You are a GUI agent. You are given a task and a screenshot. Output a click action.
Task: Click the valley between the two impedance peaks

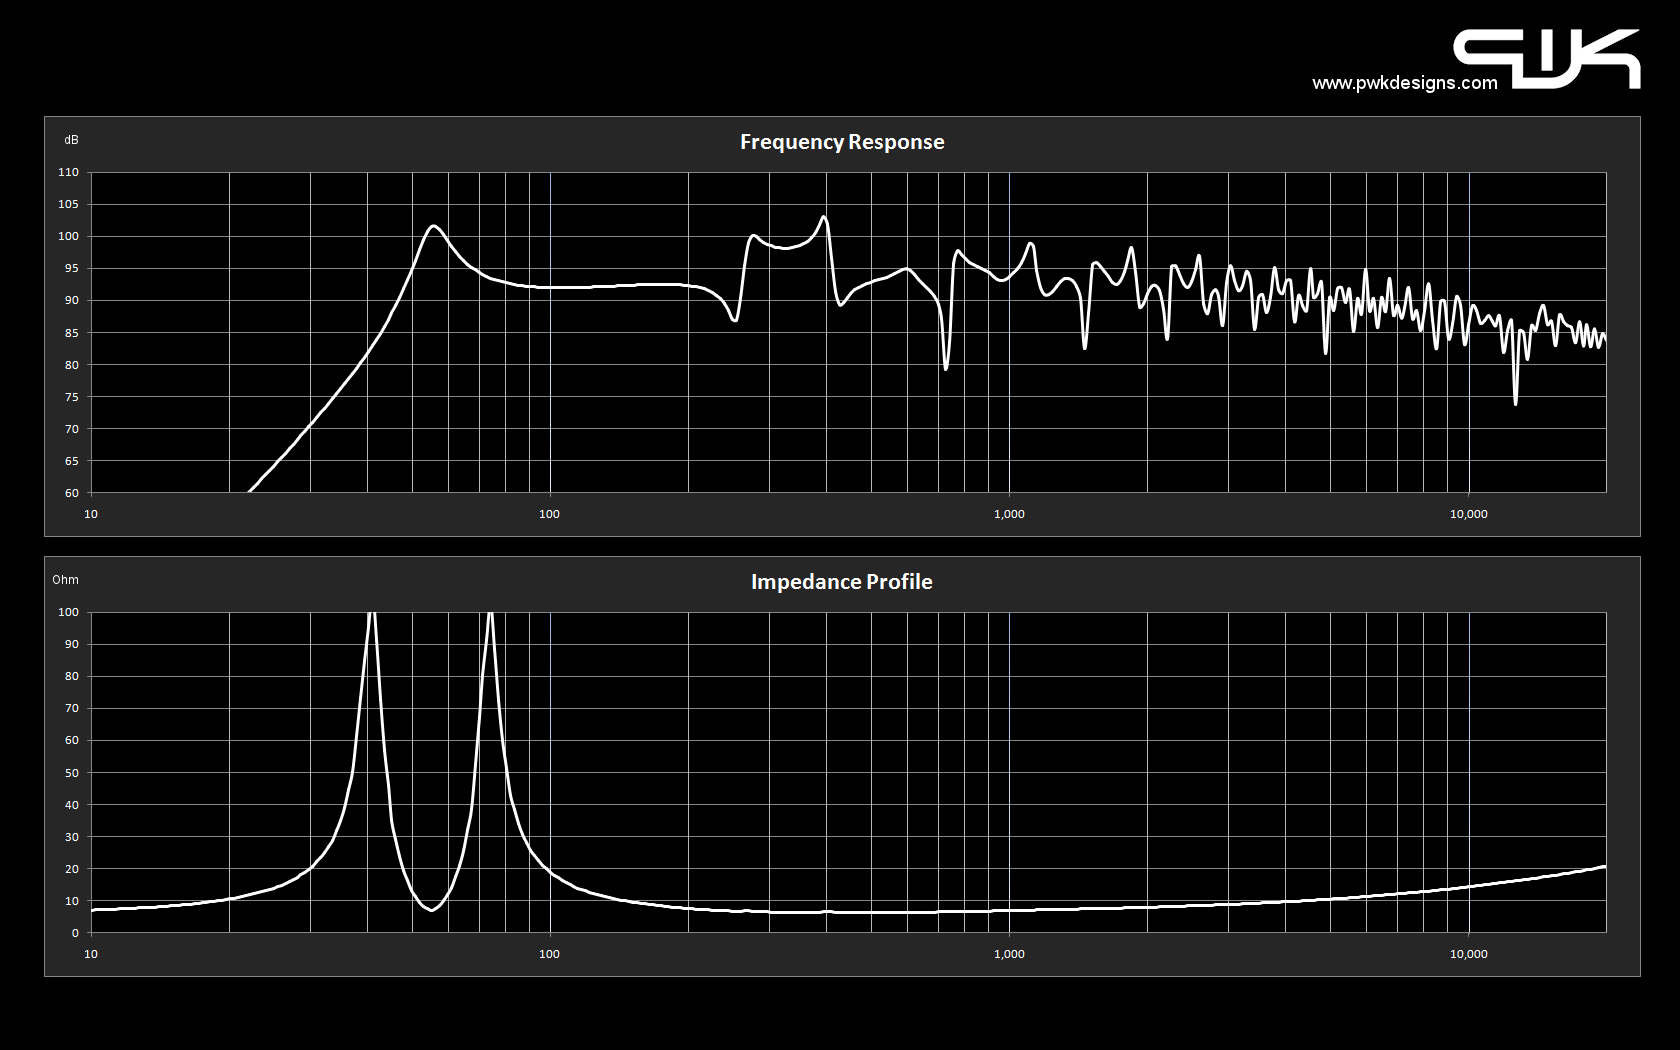[x=432, y=909]
